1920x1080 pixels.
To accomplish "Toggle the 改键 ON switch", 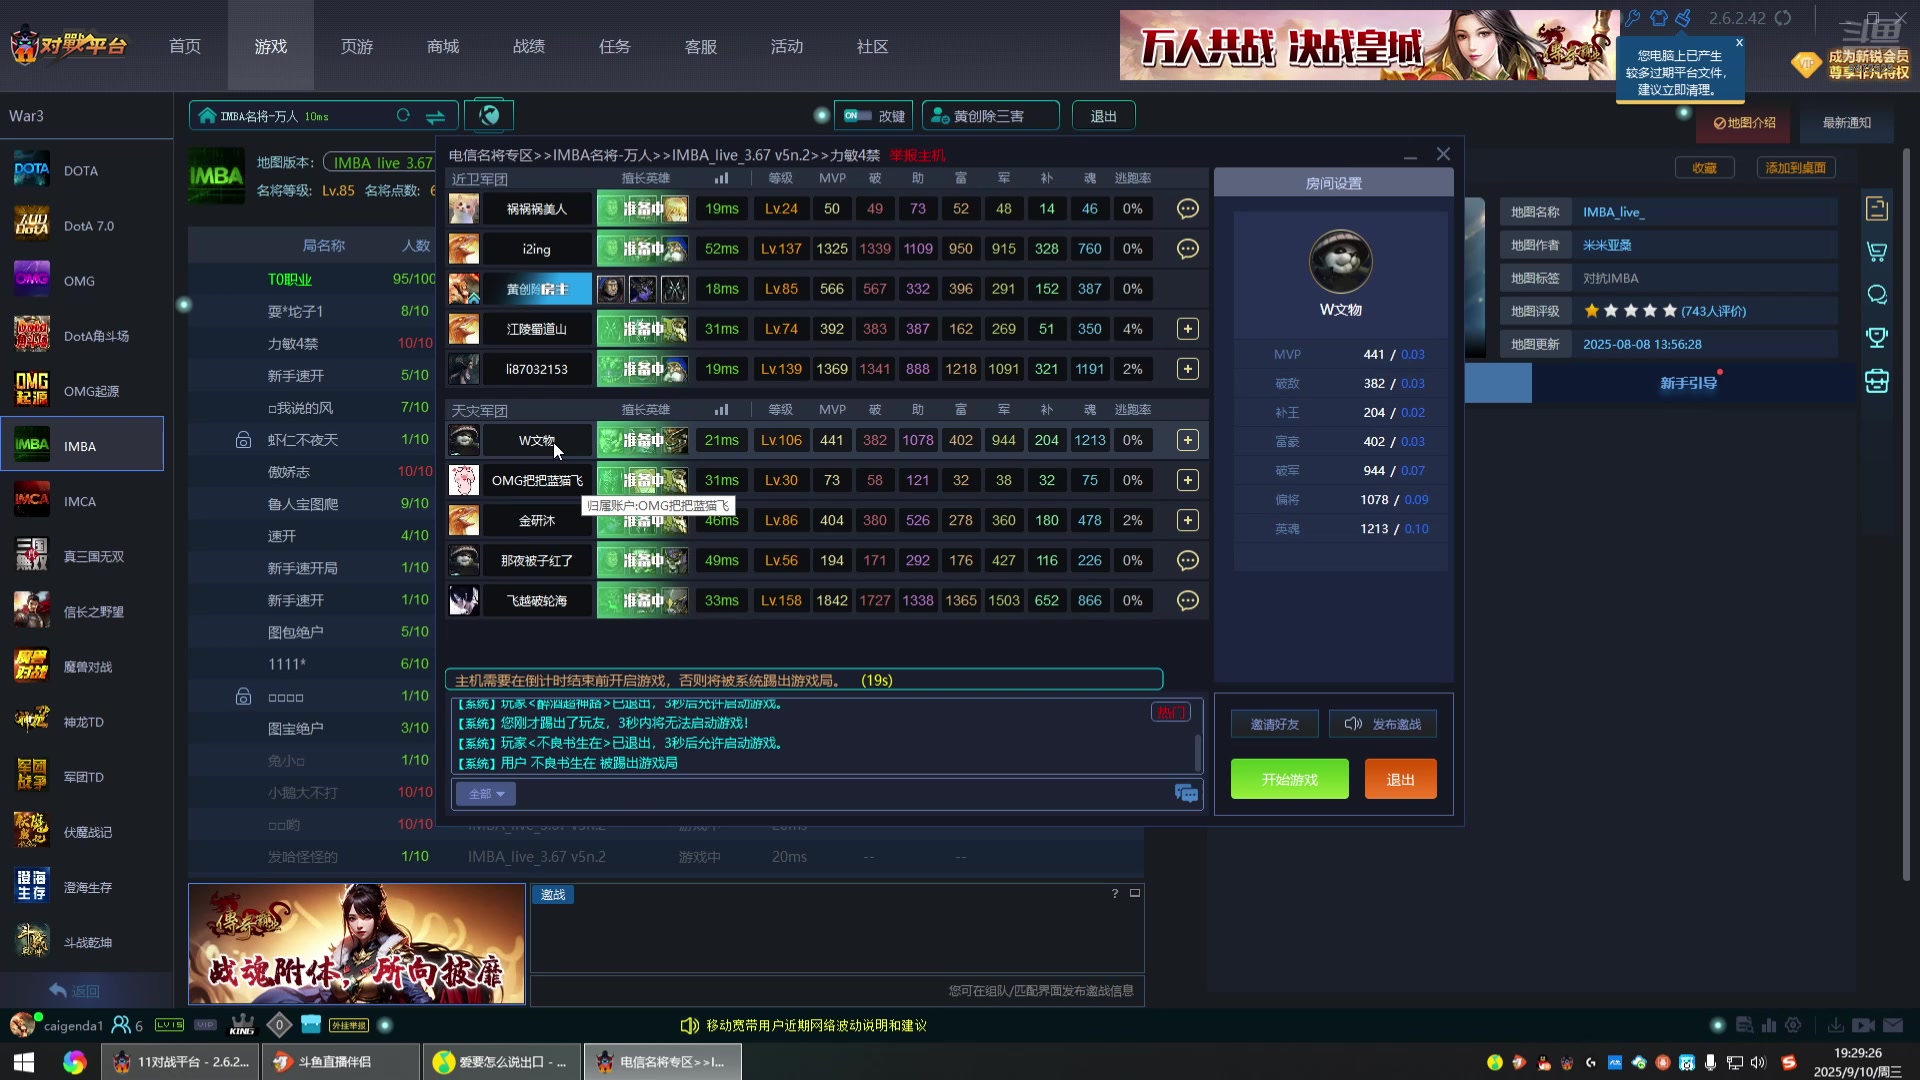I will 857,116.
